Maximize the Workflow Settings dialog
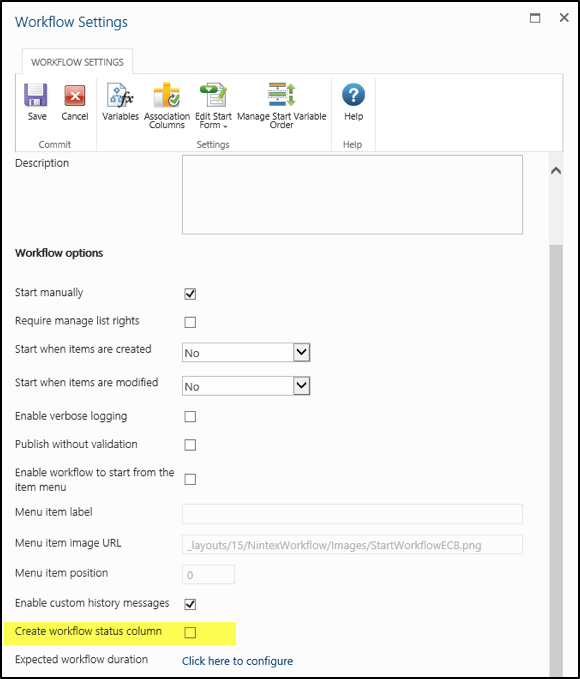 [535, 18]
